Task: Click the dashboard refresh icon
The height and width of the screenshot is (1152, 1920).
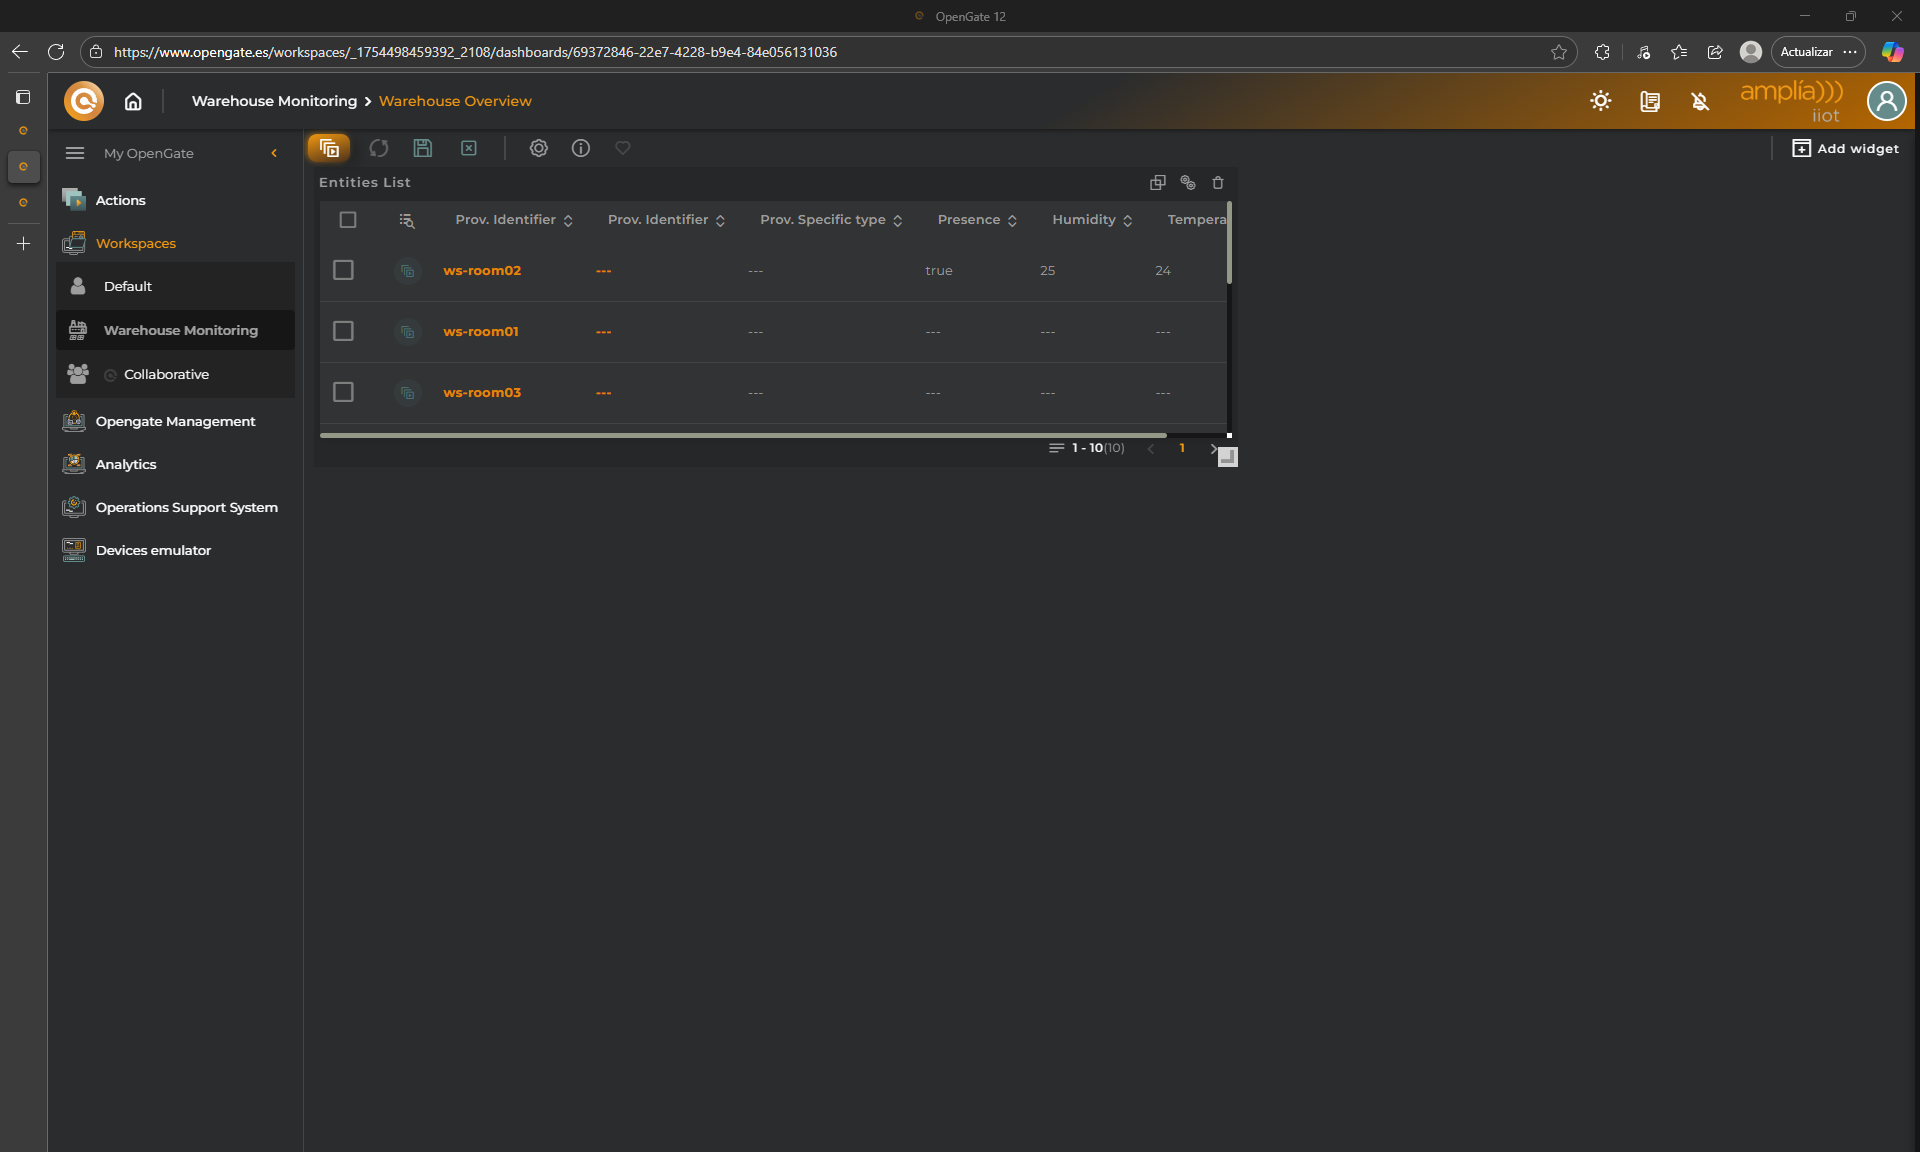Action: point(378,148)
